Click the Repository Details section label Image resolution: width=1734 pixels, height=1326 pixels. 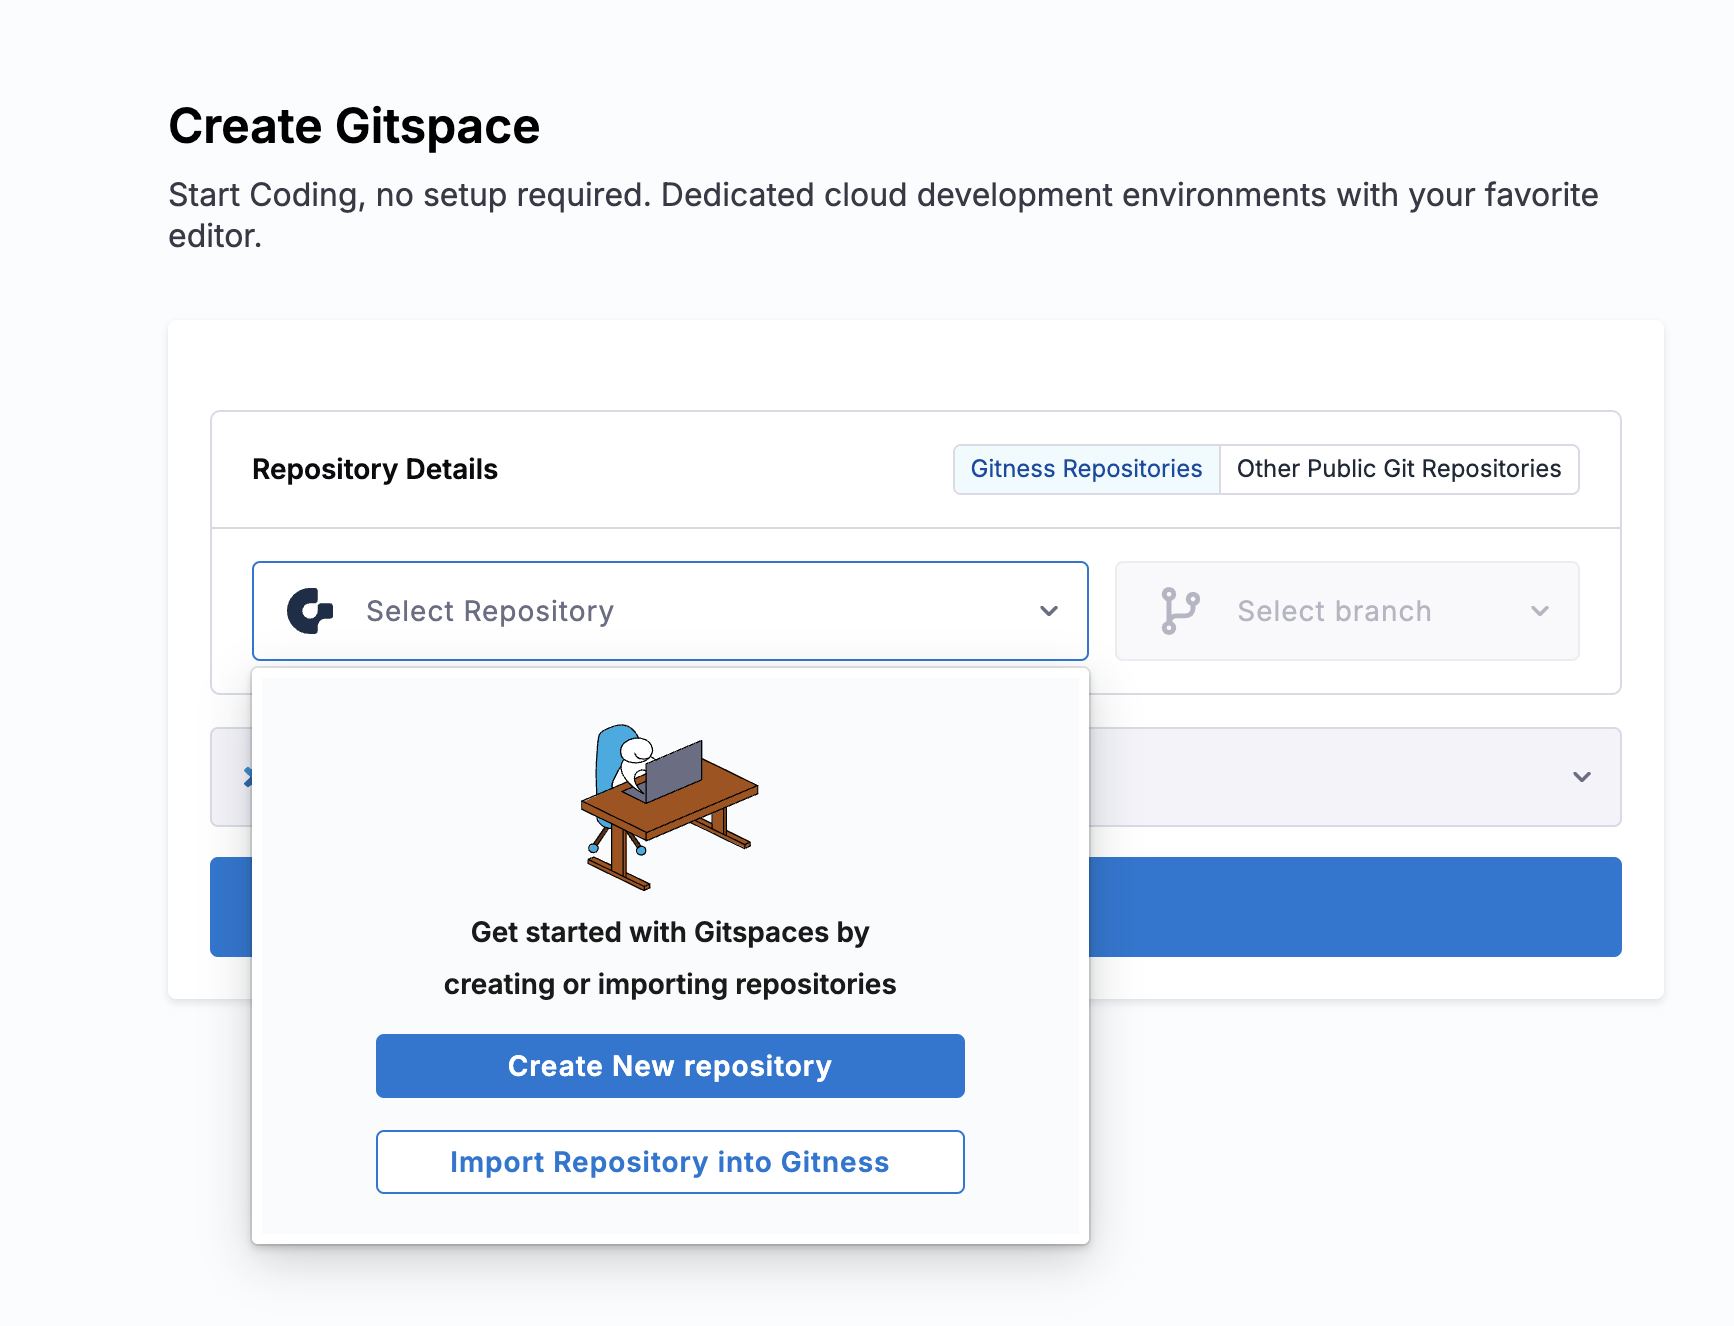(375, 469)
